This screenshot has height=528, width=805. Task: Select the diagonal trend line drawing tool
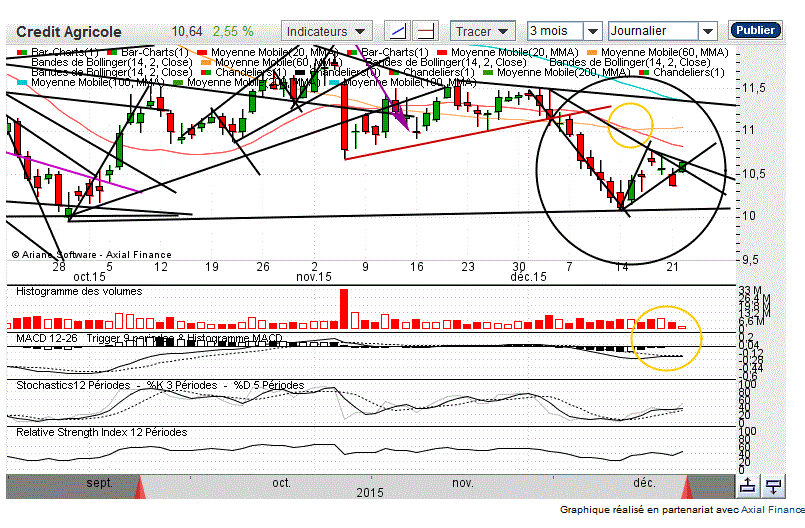(x=398, y=31)
